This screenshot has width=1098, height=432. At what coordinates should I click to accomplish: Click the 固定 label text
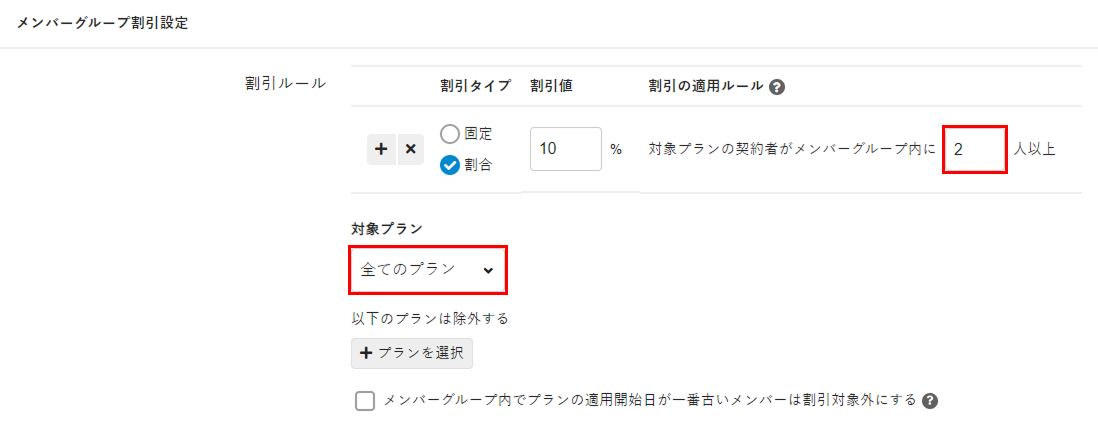coord(478,133)
